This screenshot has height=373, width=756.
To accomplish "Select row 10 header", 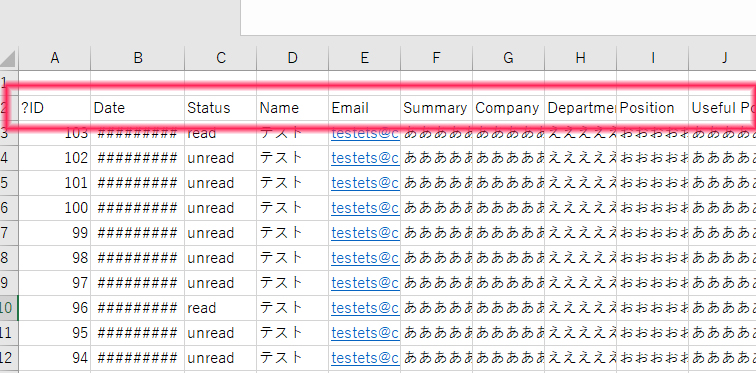I will pos(9,308).
